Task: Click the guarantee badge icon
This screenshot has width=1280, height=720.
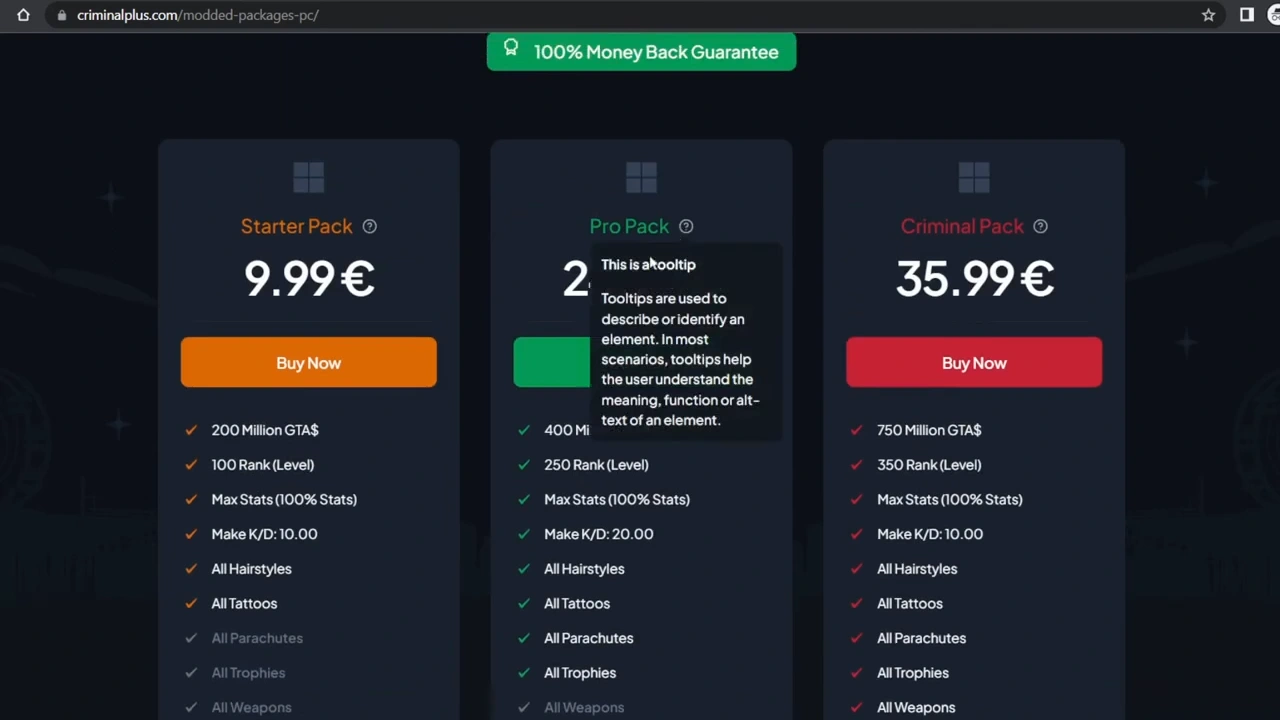Action: (x=511, y=47)
